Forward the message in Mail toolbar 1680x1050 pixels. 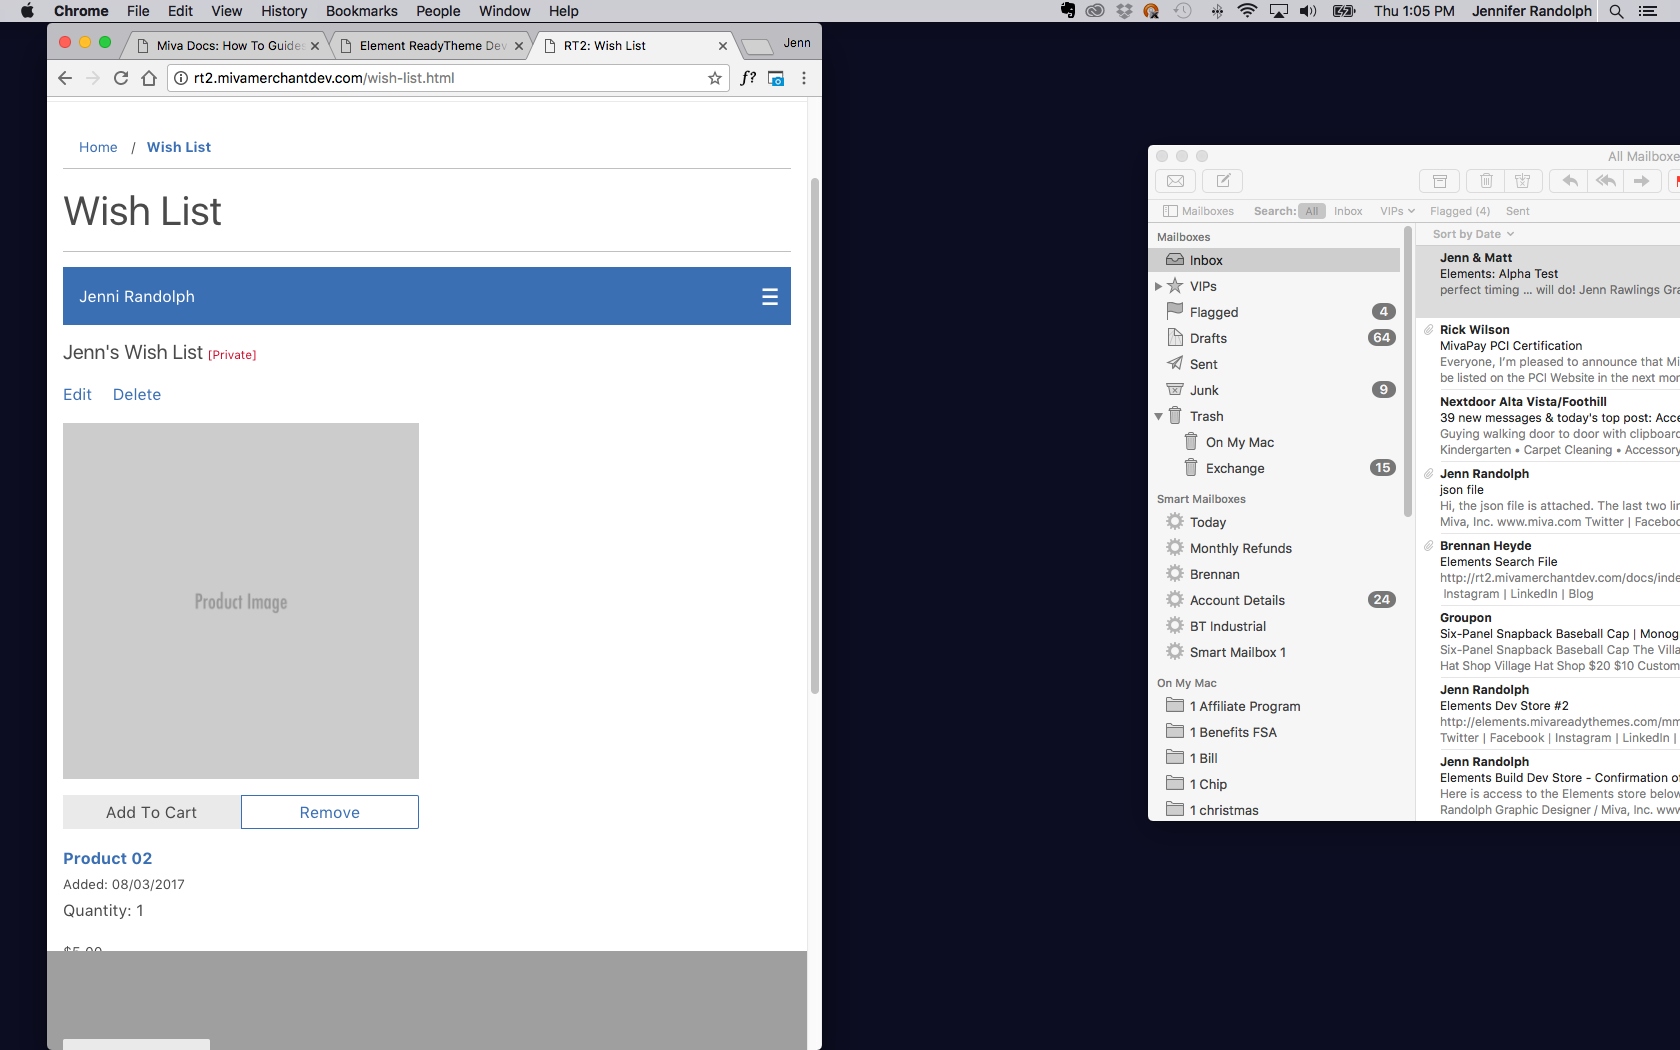point(1642,181)
